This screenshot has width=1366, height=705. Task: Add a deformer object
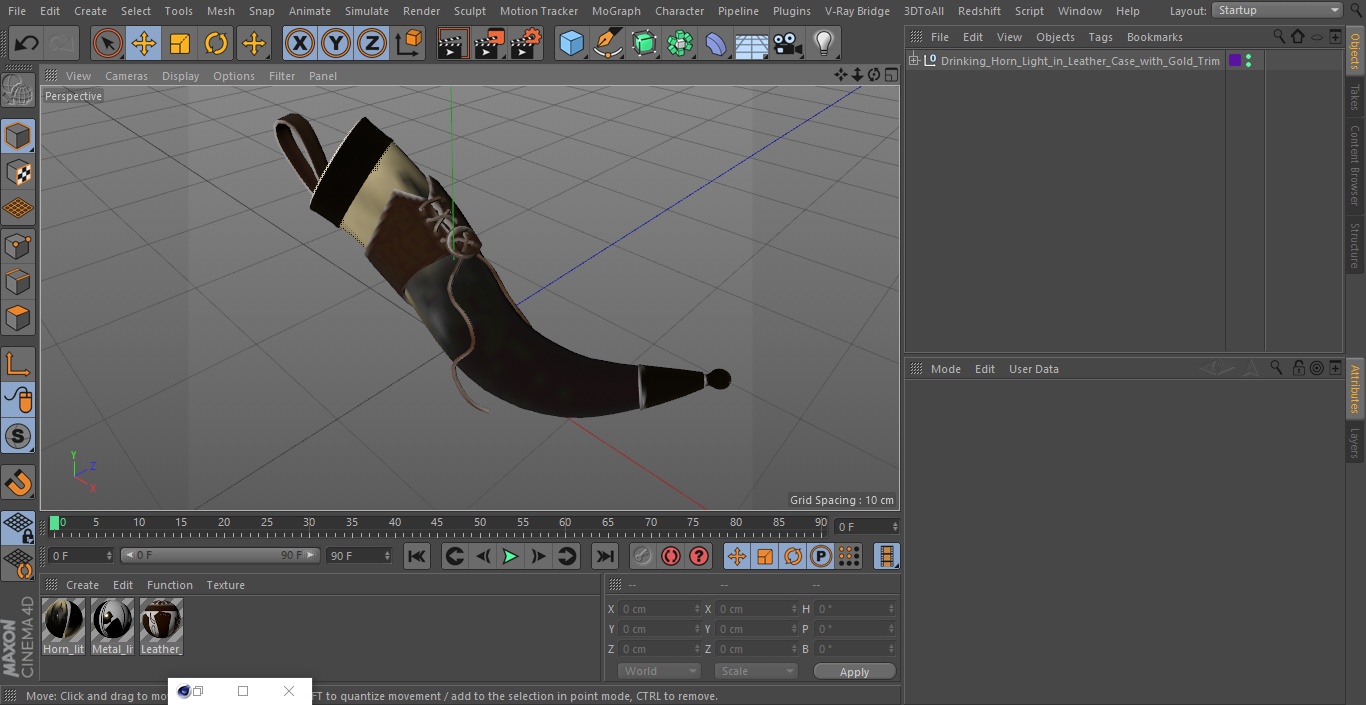click(716, 44)
